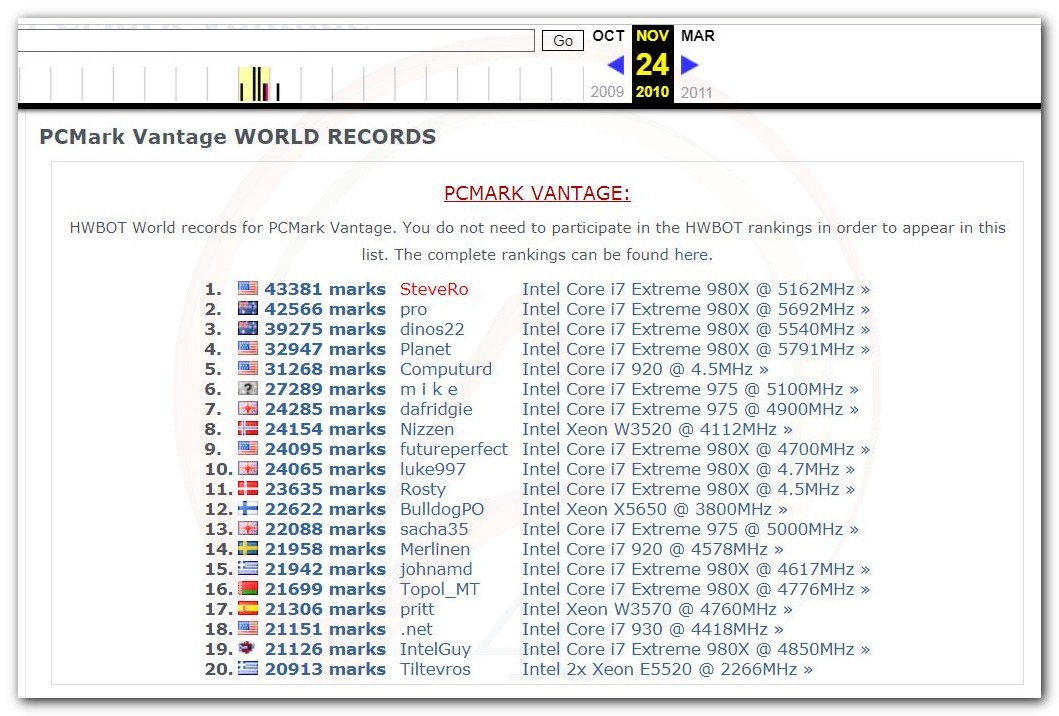This screenshot has width=1059, height=716.
Task: Open the 31268 marks score entry
Action: pyautogui.click(x=325, y=369)
